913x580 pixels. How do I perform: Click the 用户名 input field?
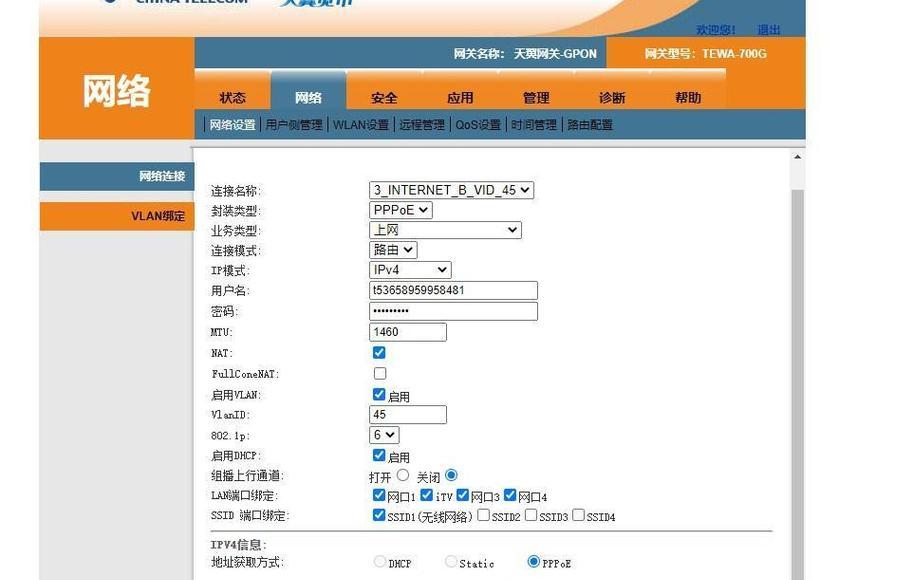(453, 290)
